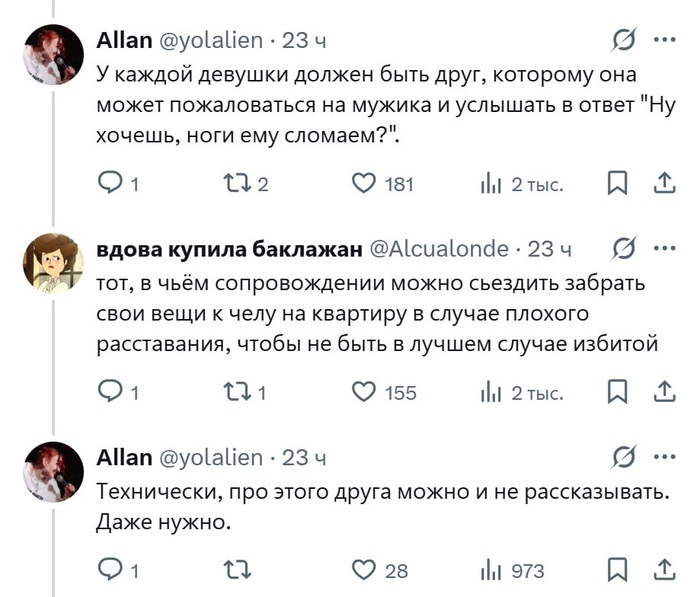Open three-dot menu on @Alcualonde tweet

pyautogui.click(x=664, y=248)
